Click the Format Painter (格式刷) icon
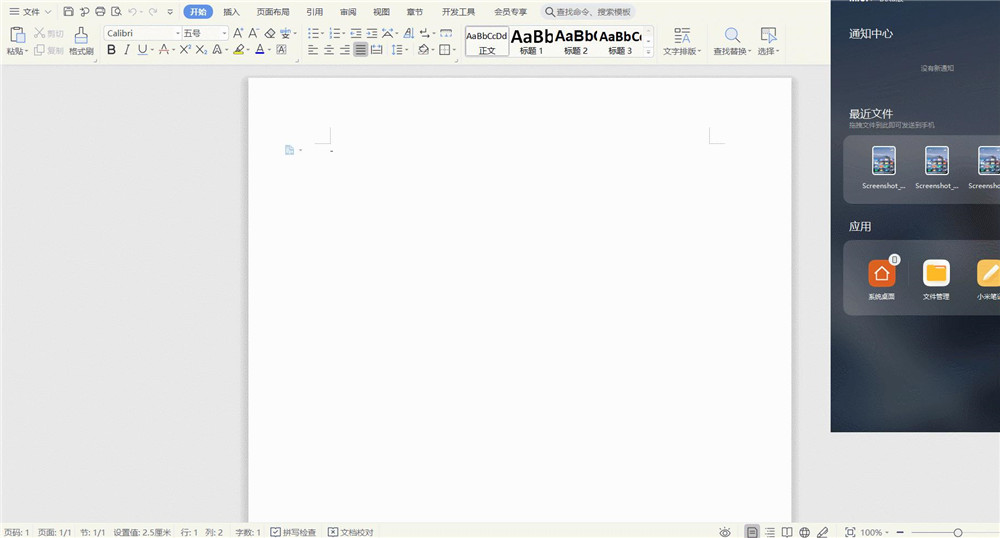Viewport: 1000px width, 538px height. [81, 40]
